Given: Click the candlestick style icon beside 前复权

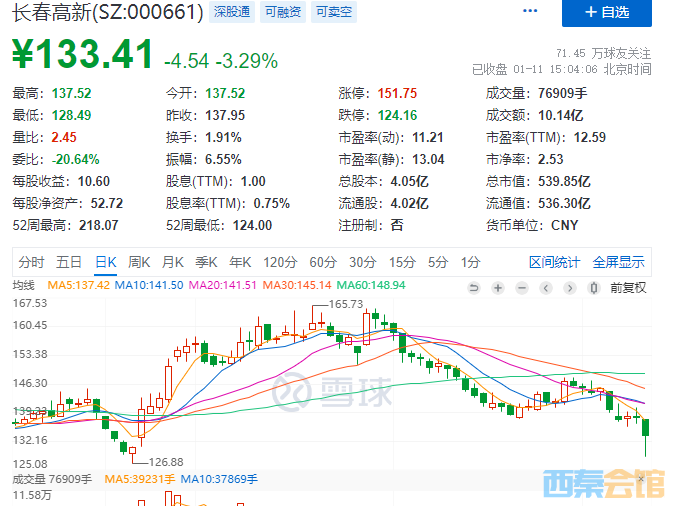Looking at the screenshot, I should click(594, 287).
